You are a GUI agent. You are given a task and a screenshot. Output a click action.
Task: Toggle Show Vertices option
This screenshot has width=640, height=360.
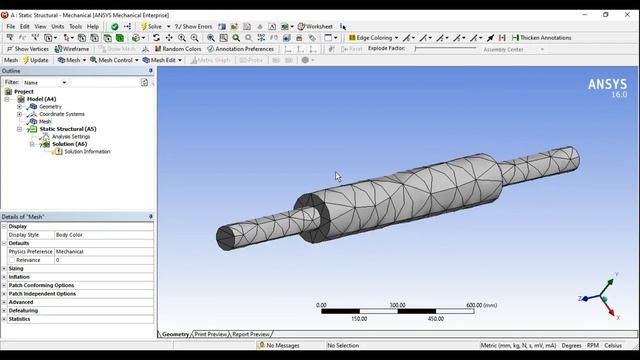(28, 49)
